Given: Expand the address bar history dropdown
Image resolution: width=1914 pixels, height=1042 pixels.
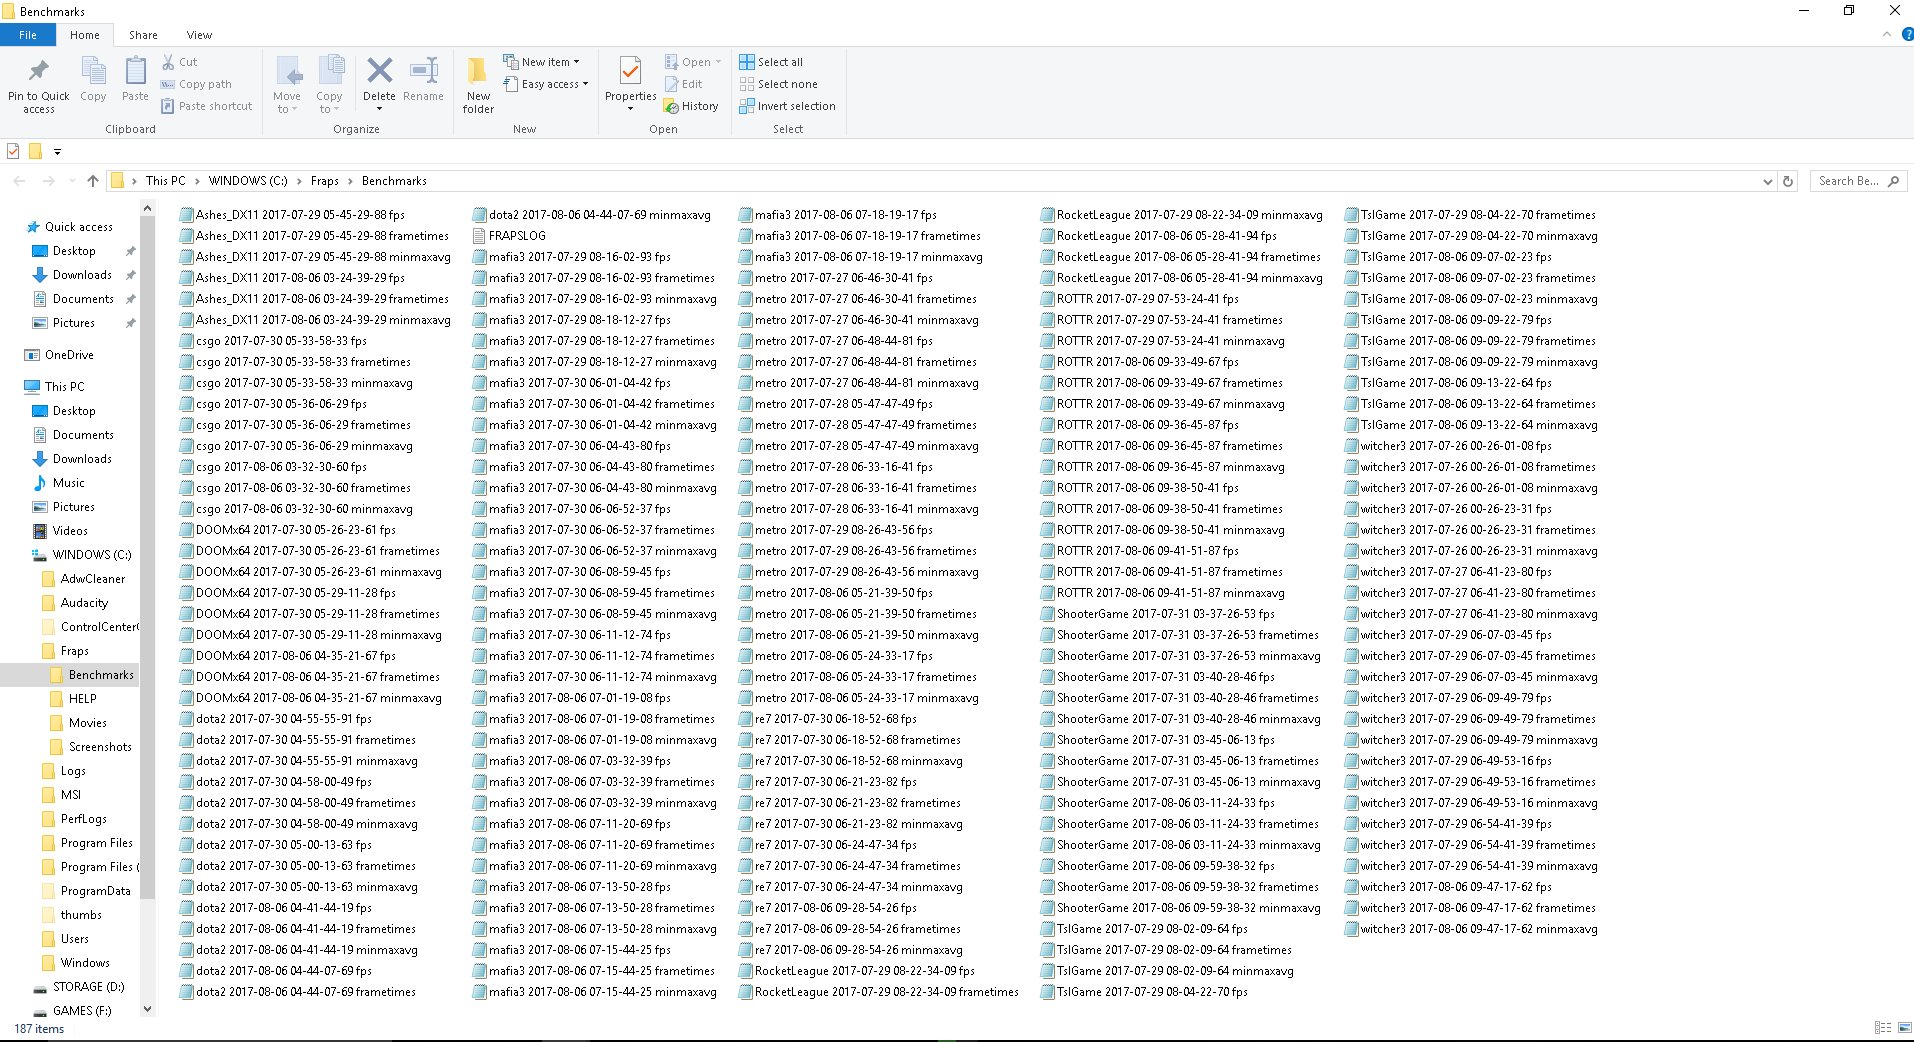Looking at the screenshot, I should point(1767,181).
